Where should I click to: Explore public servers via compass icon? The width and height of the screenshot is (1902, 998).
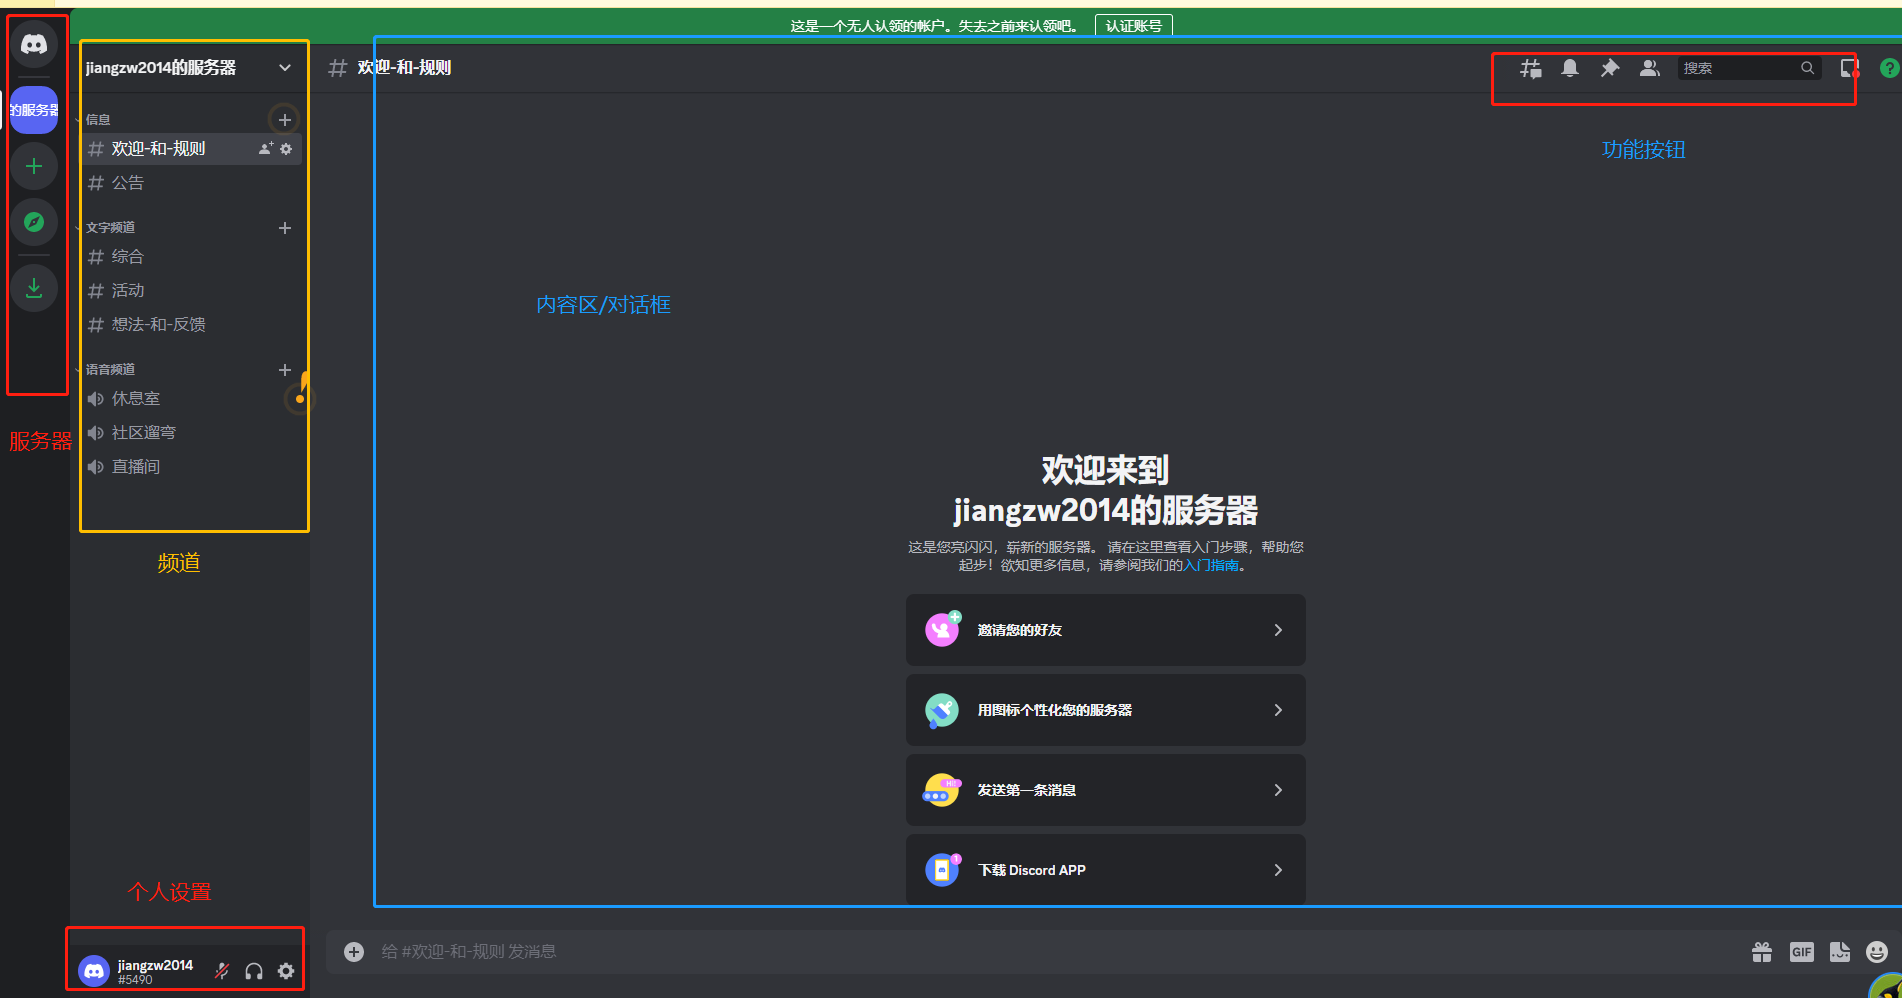pyautogui.click(x=34, y=222)
